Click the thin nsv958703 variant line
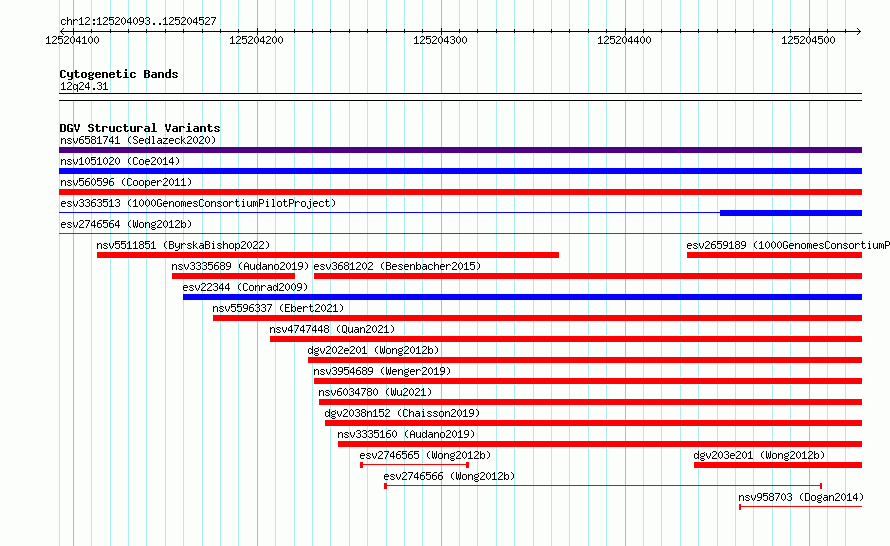The width and height of the screenshot is (890, 546). pyautogui.click(x=800, y=507)
